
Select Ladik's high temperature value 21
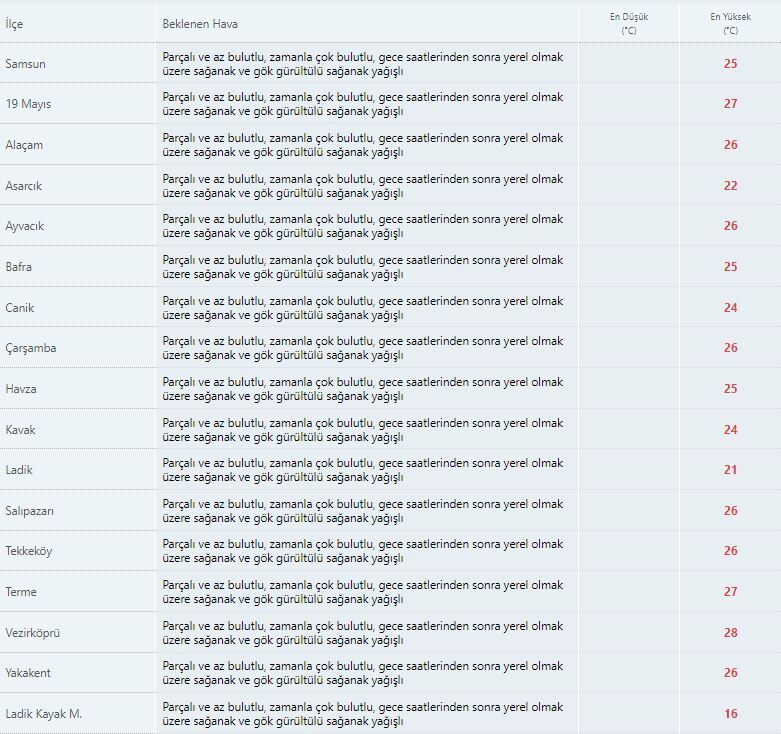coord(730,470)
